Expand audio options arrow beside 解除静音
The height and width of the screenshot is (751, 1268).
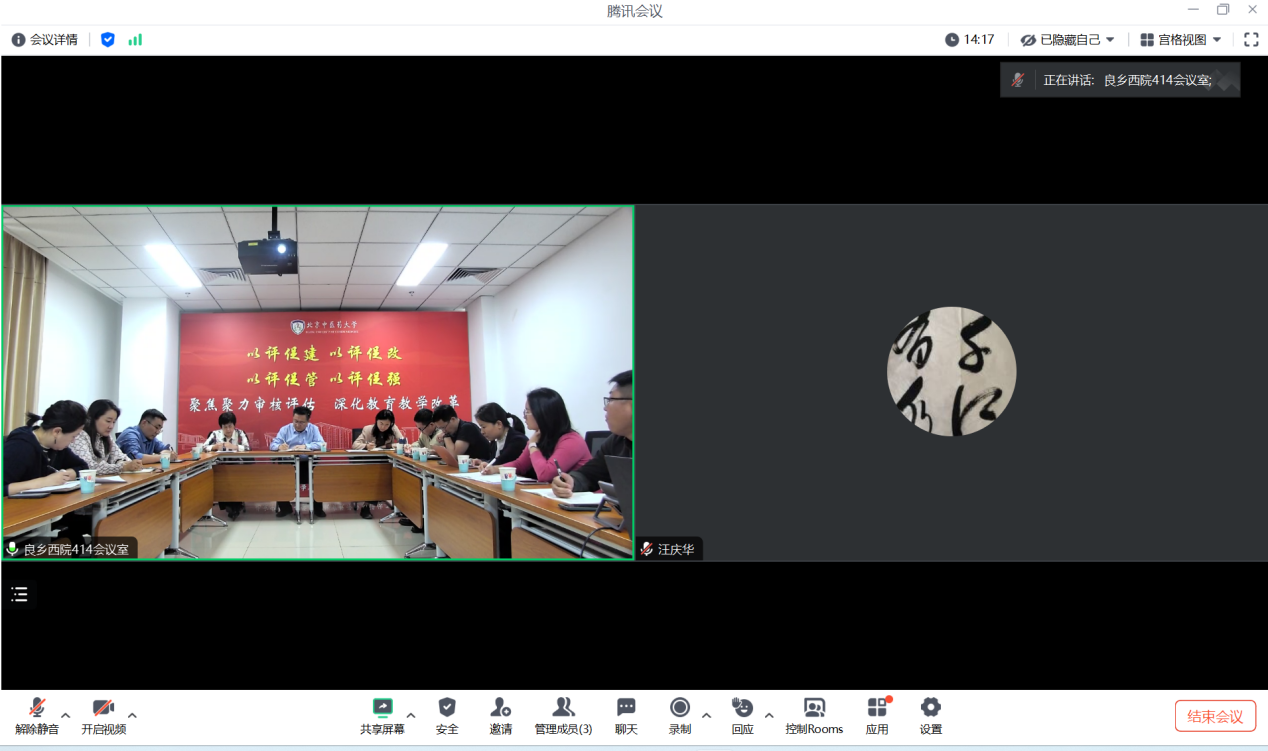(66, 715)
